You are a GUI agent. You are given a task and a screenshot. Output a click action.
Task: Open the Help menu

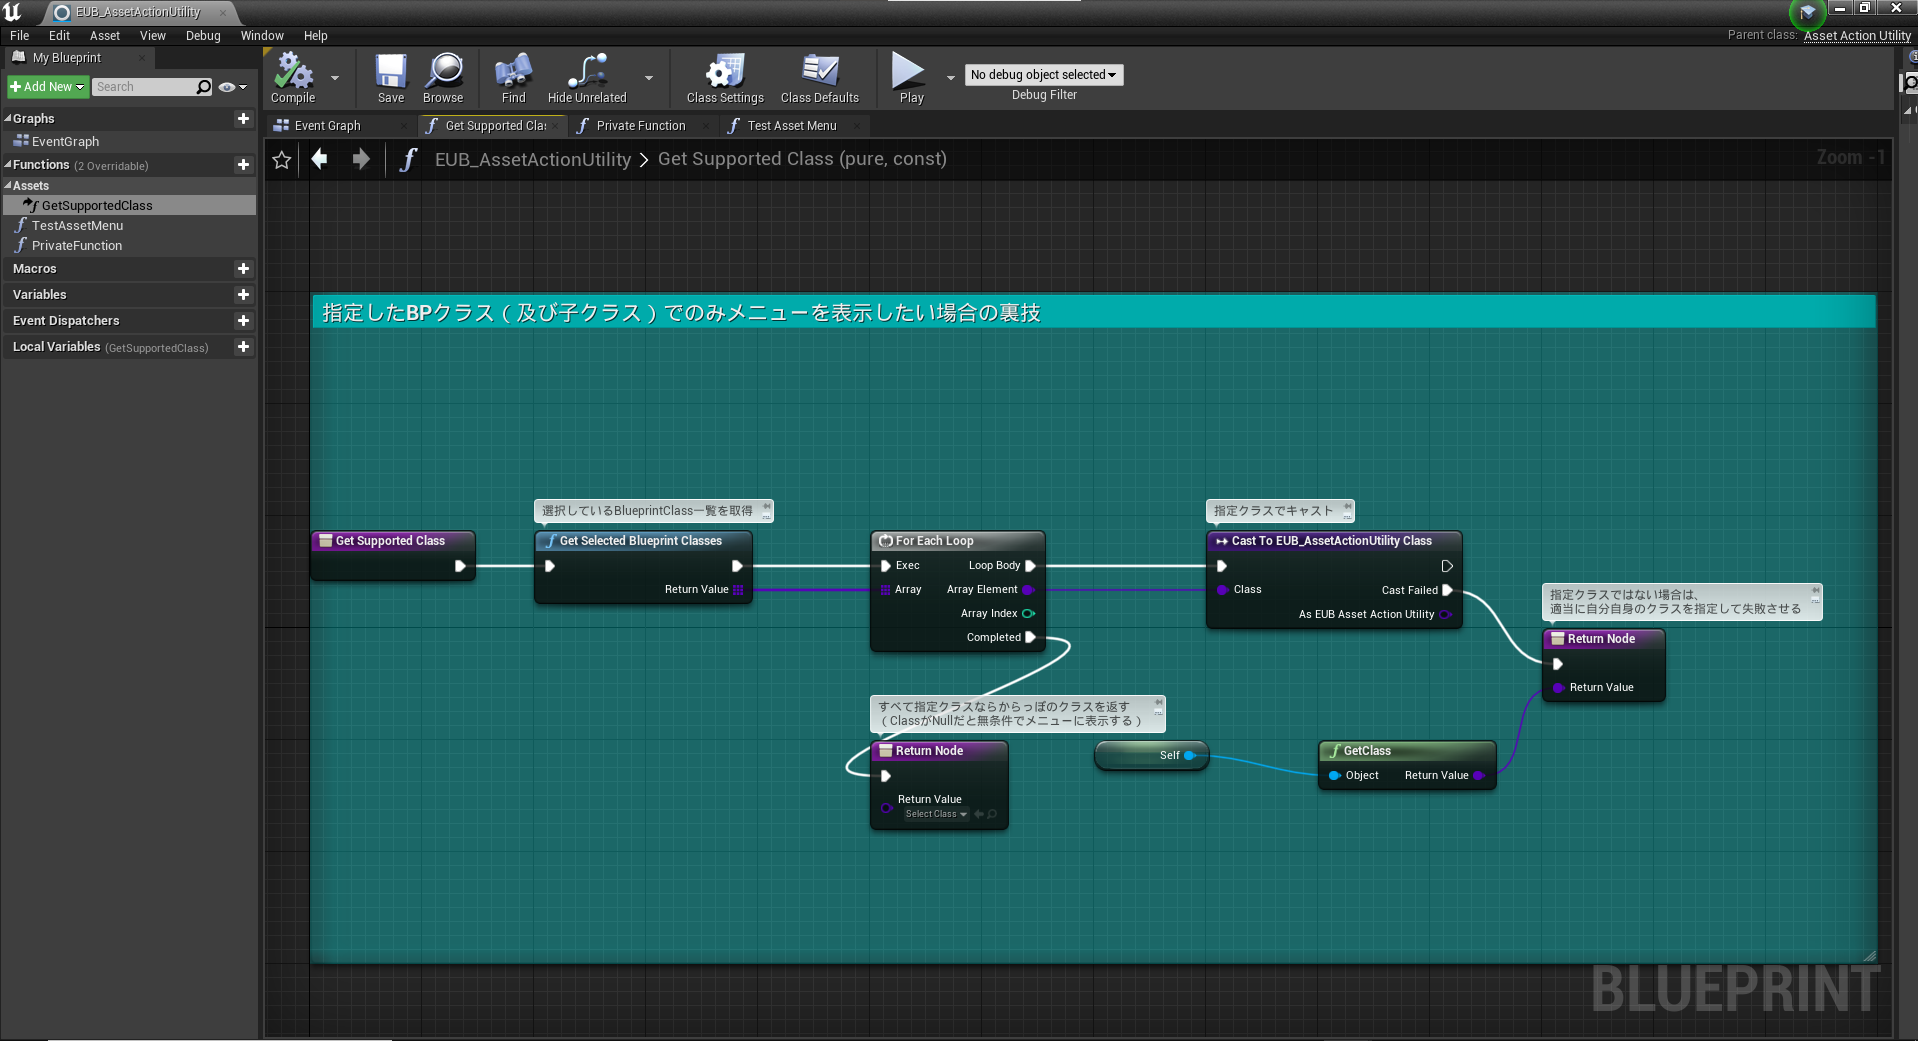[316, 36]
